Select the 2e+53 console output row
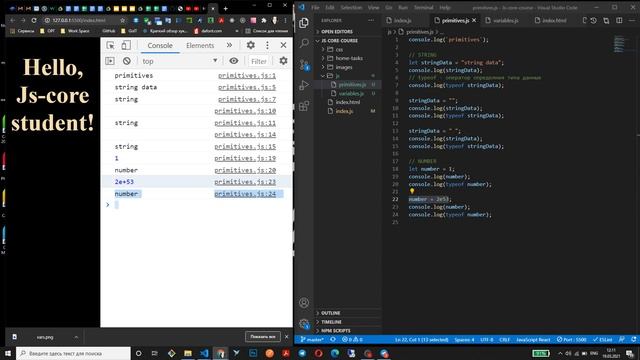640x360 pixels. pos(197,182)
